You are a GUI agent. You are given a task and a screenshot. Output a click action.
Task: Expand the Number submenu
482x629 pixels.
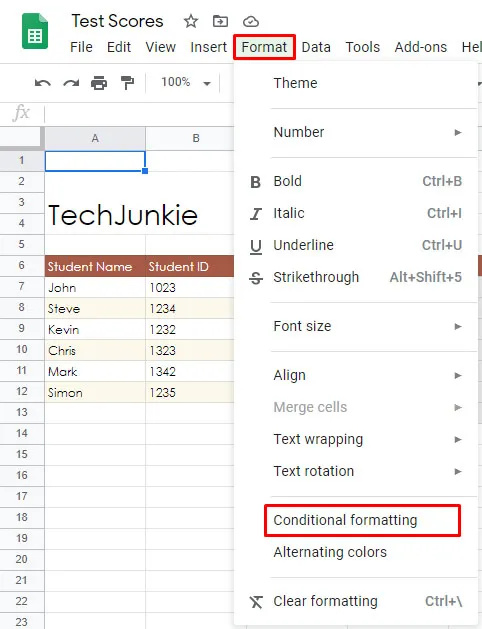[355, 132]
